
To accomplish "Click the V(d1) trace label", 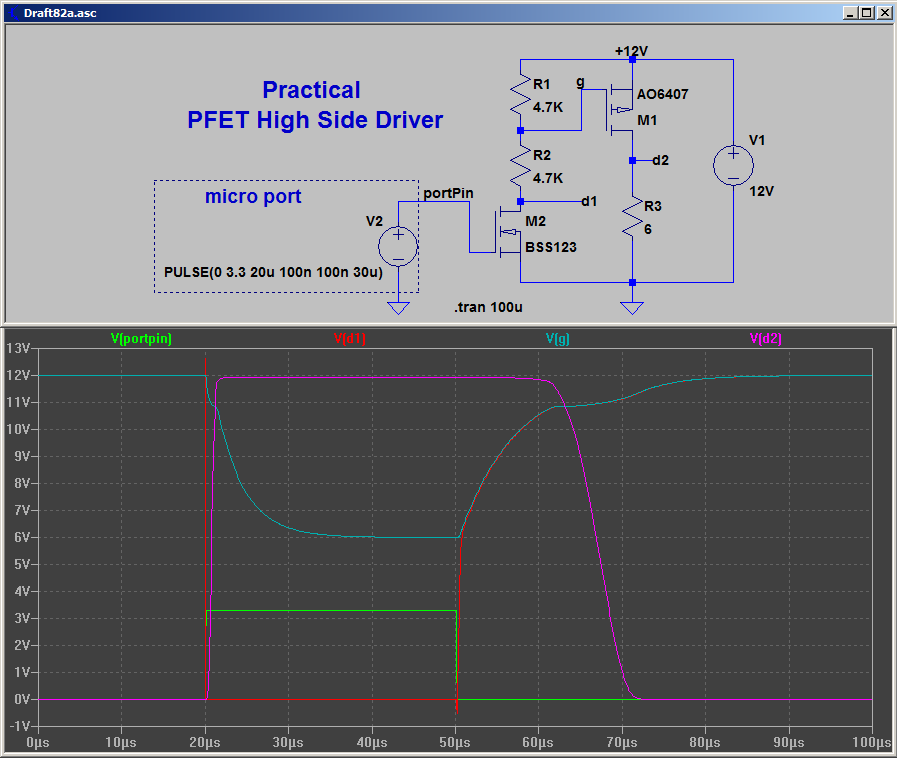I will click(x=350, y=339).
